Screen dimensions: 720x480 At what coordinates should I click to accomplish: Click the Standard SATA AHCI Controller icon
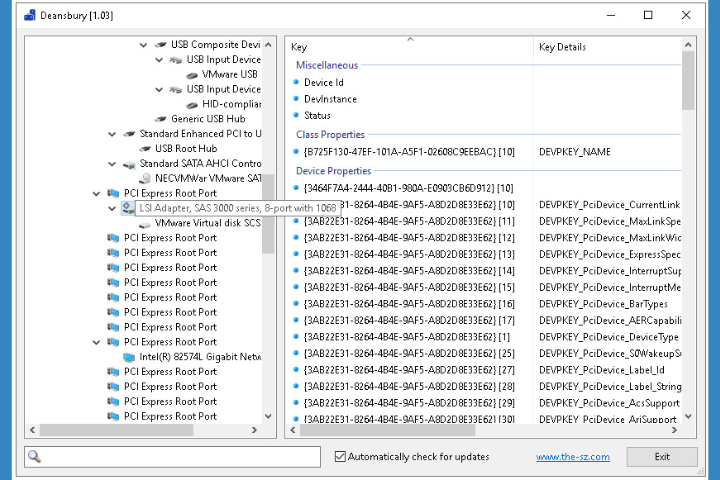(x=129, y=164)
